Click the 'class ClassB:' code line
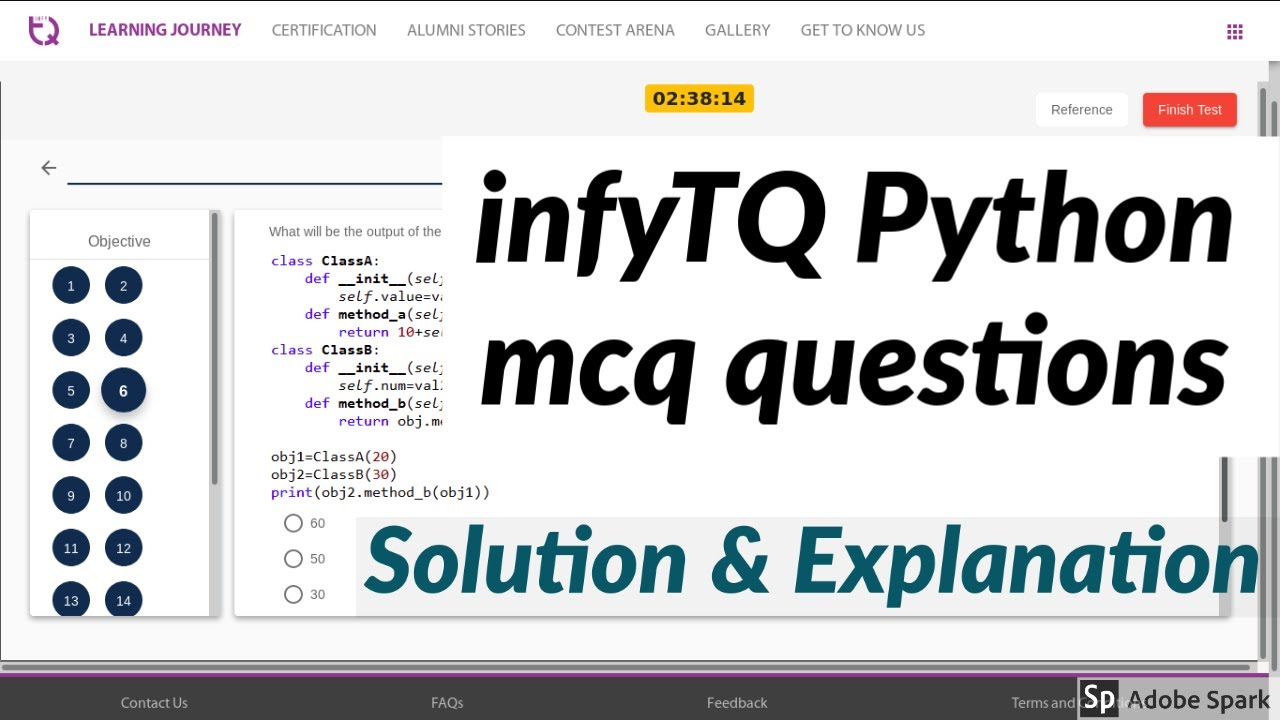The height and width of the screenshot is (720, 1280). [x=325, y=350]
